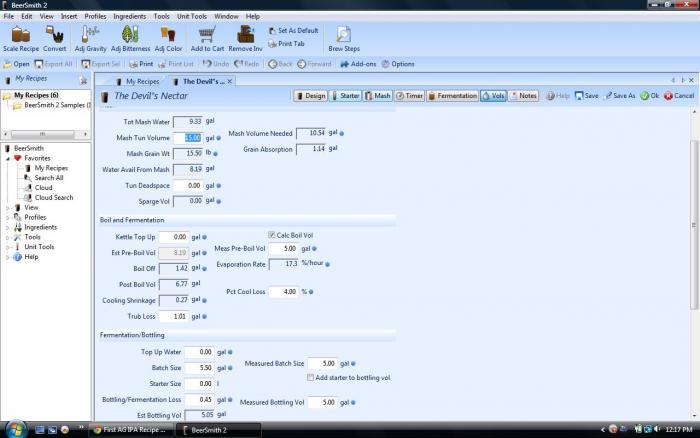Switch to the Mash recipe tab
The image size is (700, 438).
(x=378, y=96)
